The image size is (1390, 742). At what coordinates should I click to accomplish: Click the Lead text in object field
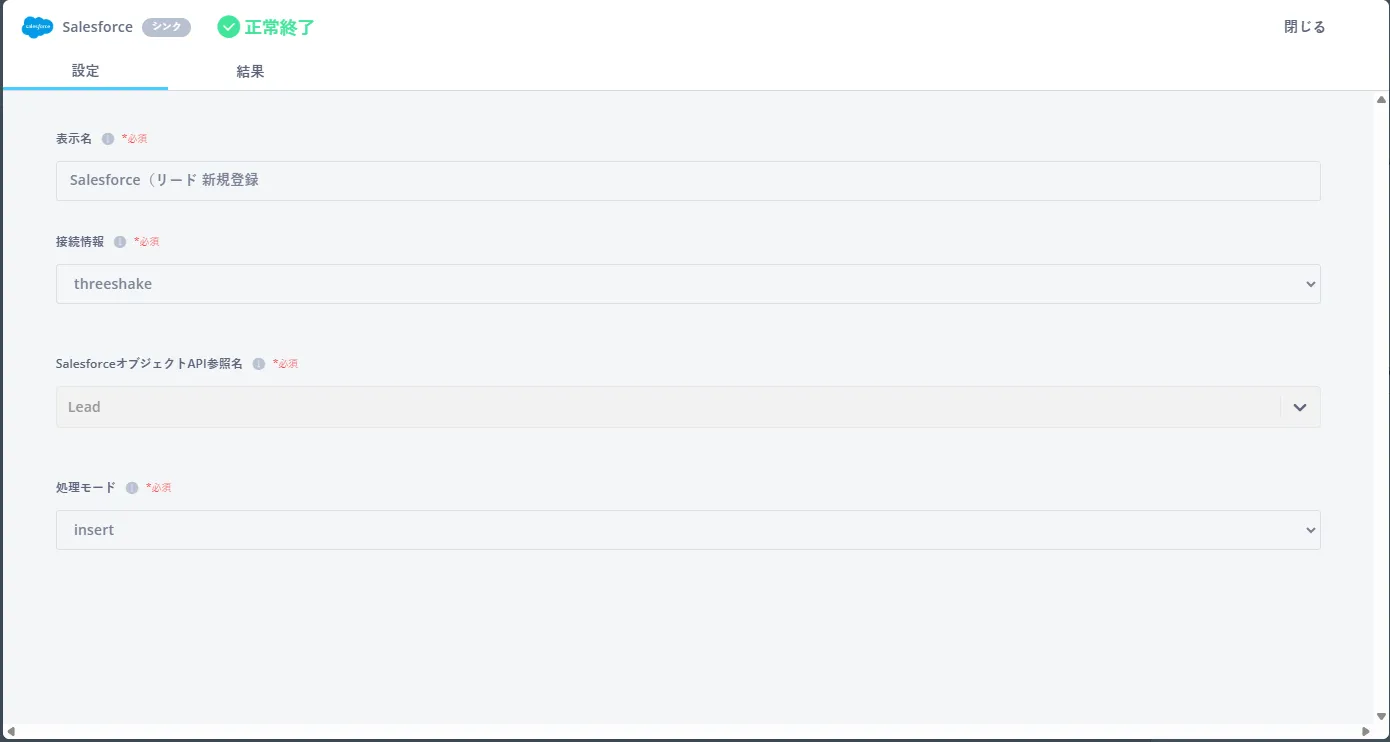click(84, 407)
